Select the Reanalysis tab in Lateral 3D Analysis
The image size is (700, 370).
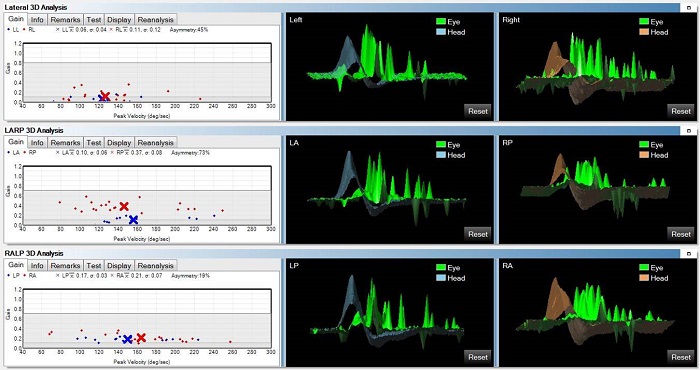tap(155, 20)
